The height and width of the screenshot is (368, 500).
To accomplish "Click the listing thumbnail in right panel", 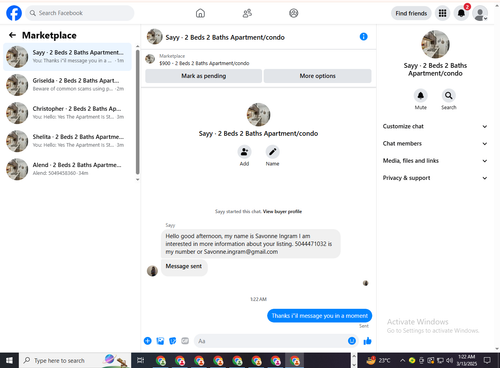I will (435, 44).
